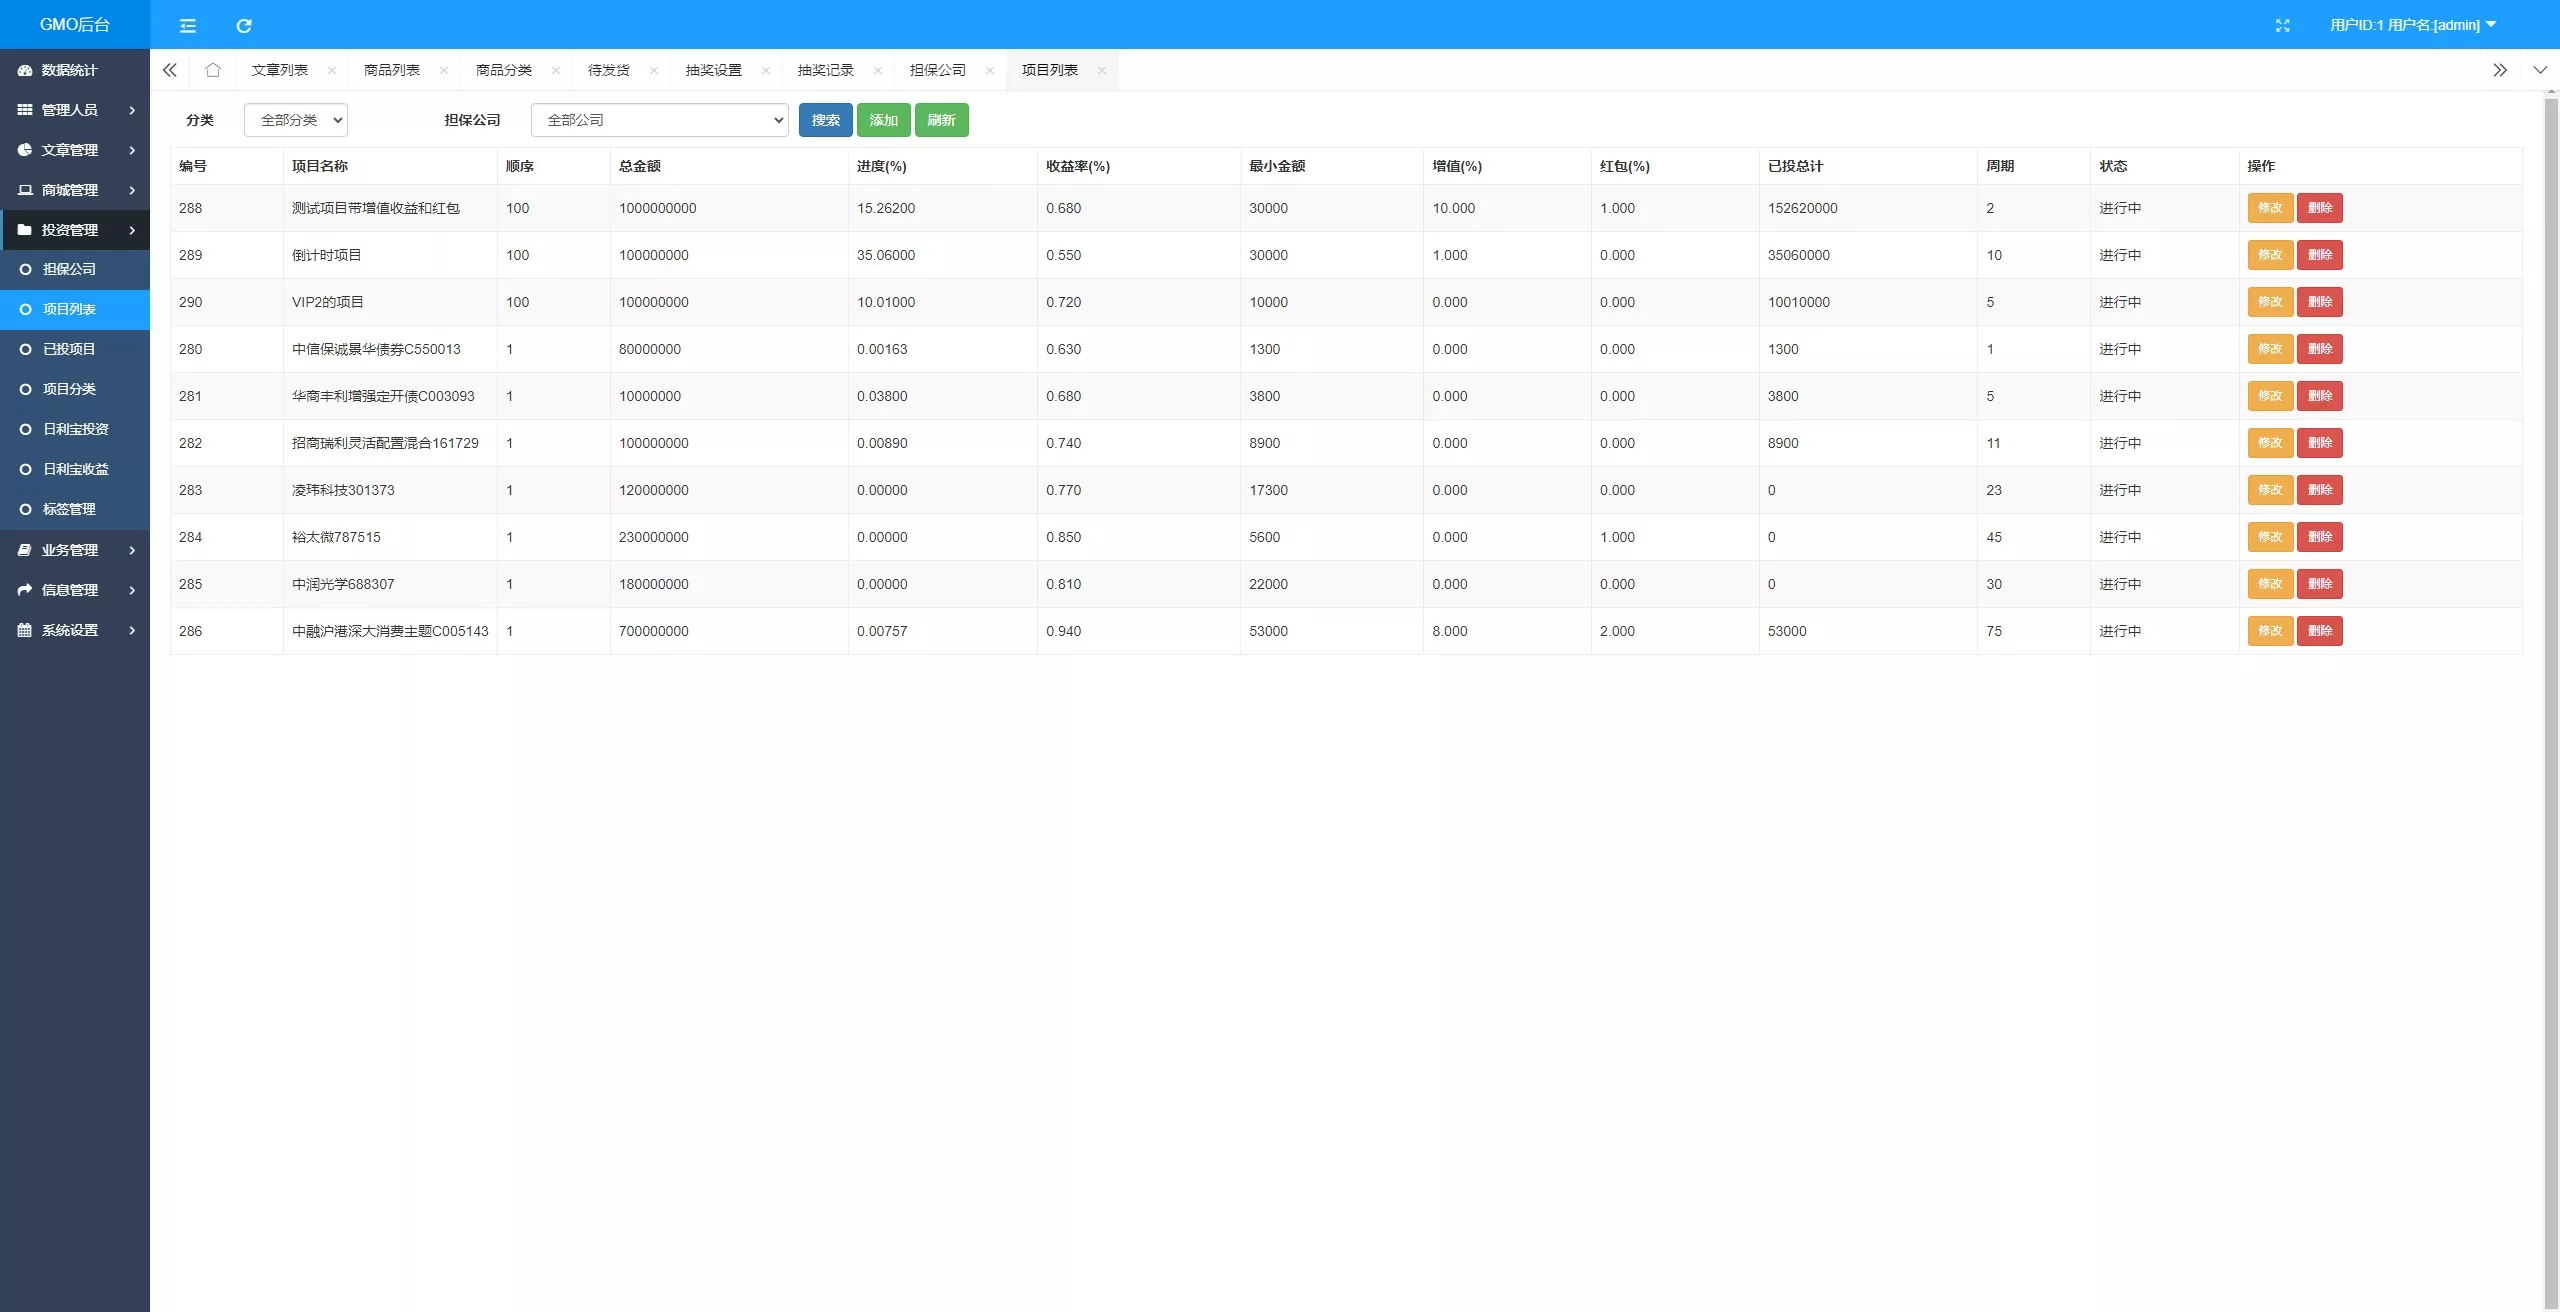
Task: Click 修改 for project 282
Action: tap(2270, 443)
